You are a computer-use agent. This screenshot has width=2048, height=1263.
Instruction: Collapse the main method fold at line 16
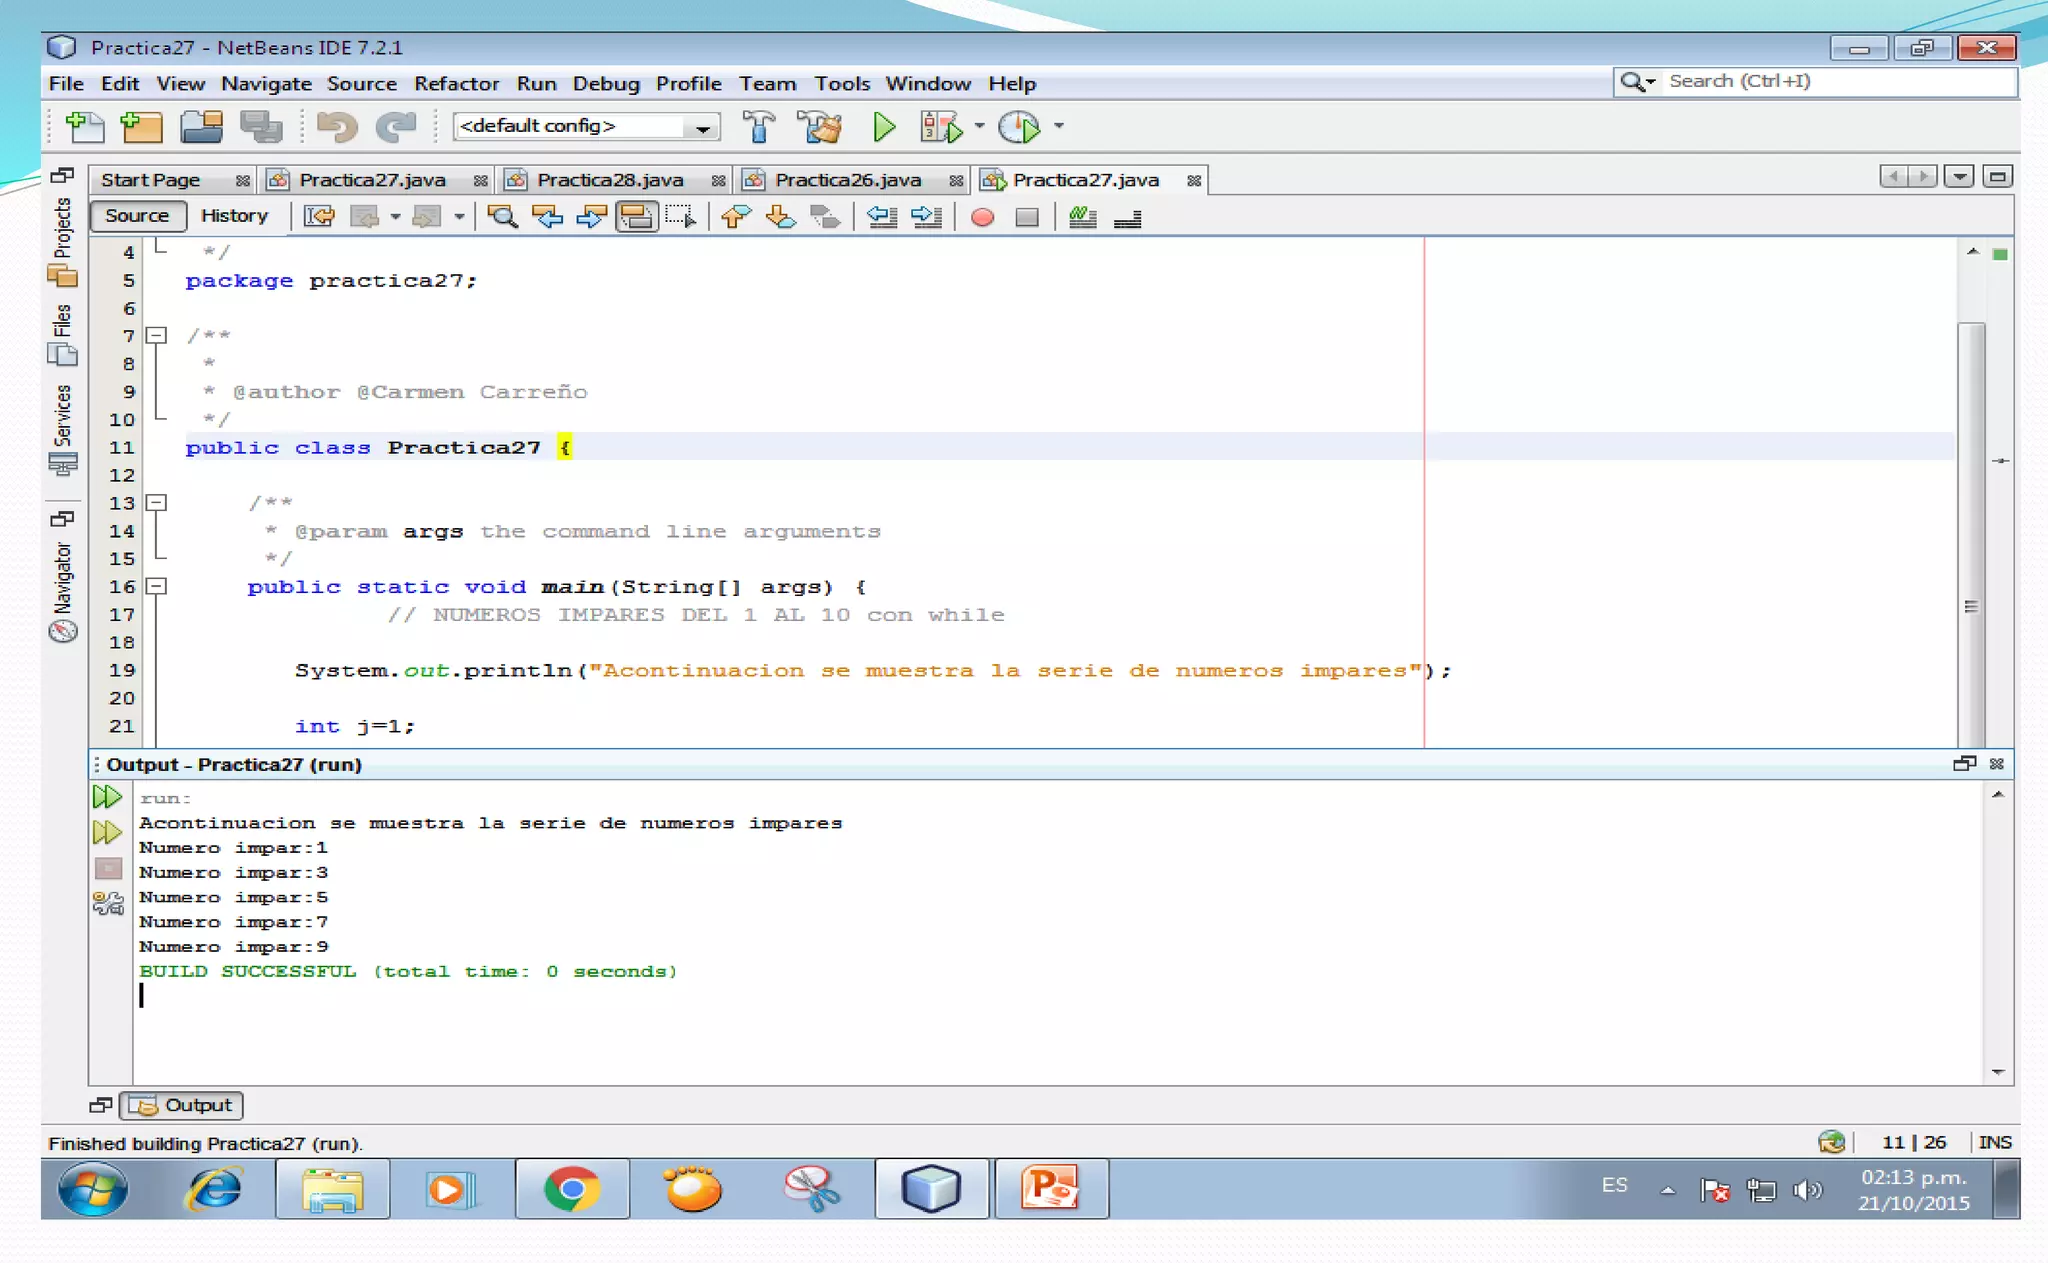point(157,587)
